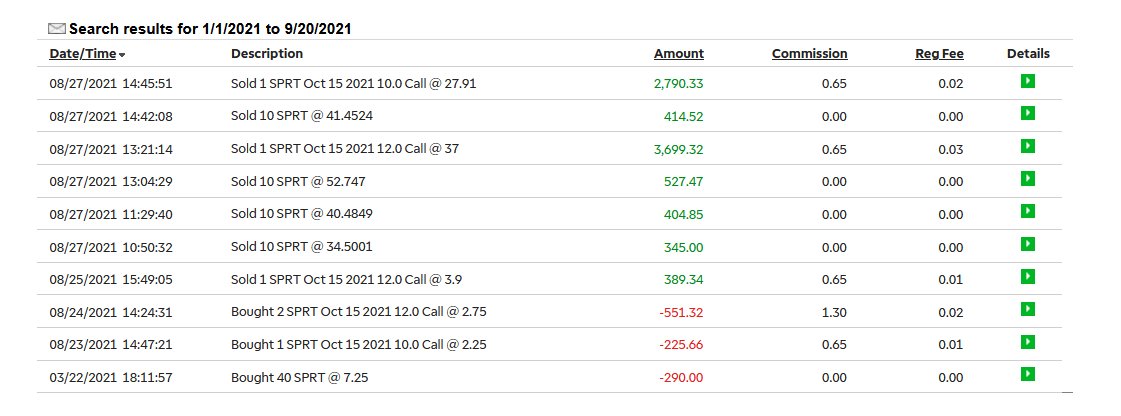Sort table by Date/Time column header
Viewport: 1121px width, 416px height.
[x=82, y=54]
